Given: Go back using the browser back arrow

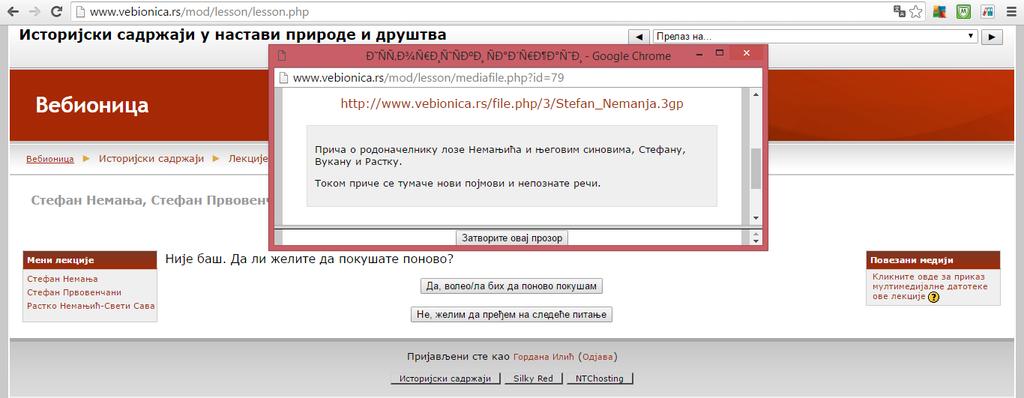Looking at the screenshot, I should point(14,11).
